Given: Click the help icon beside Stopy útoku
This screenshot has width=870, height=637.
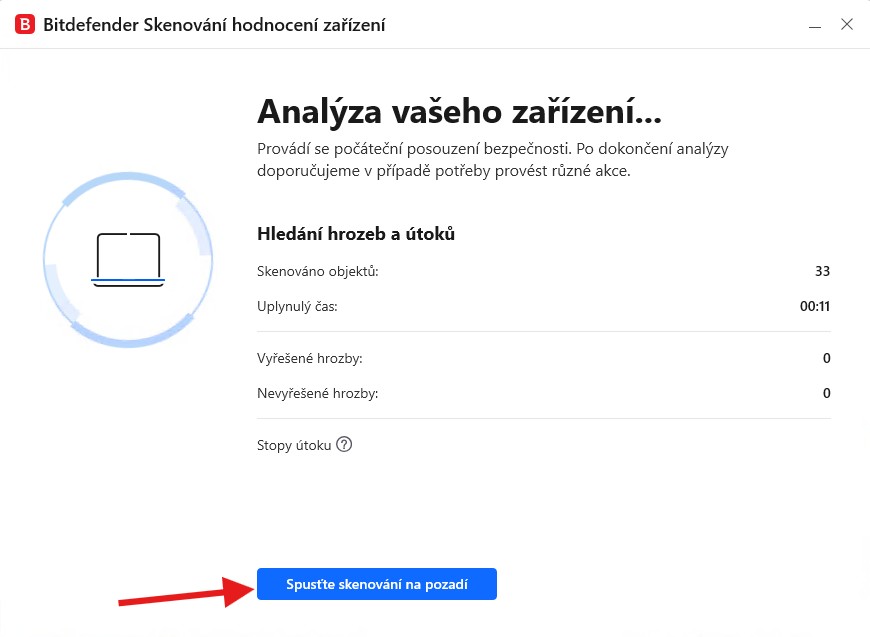Looking at the screenshot, I should coord(344,445).
